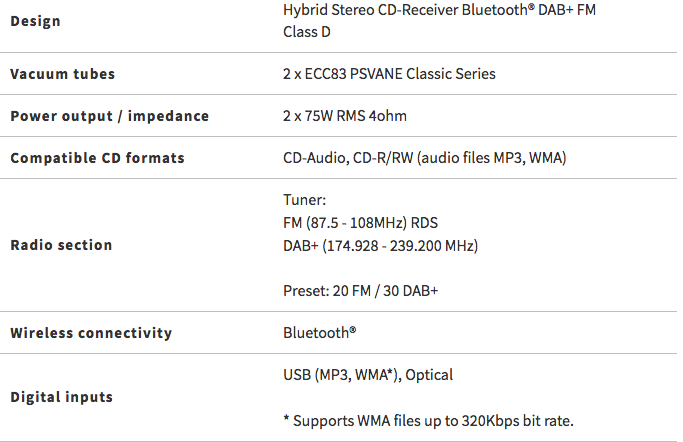Click the registered trademark symbol after Bluetooth in Design

pyautogui.click(x=531, y=7)
